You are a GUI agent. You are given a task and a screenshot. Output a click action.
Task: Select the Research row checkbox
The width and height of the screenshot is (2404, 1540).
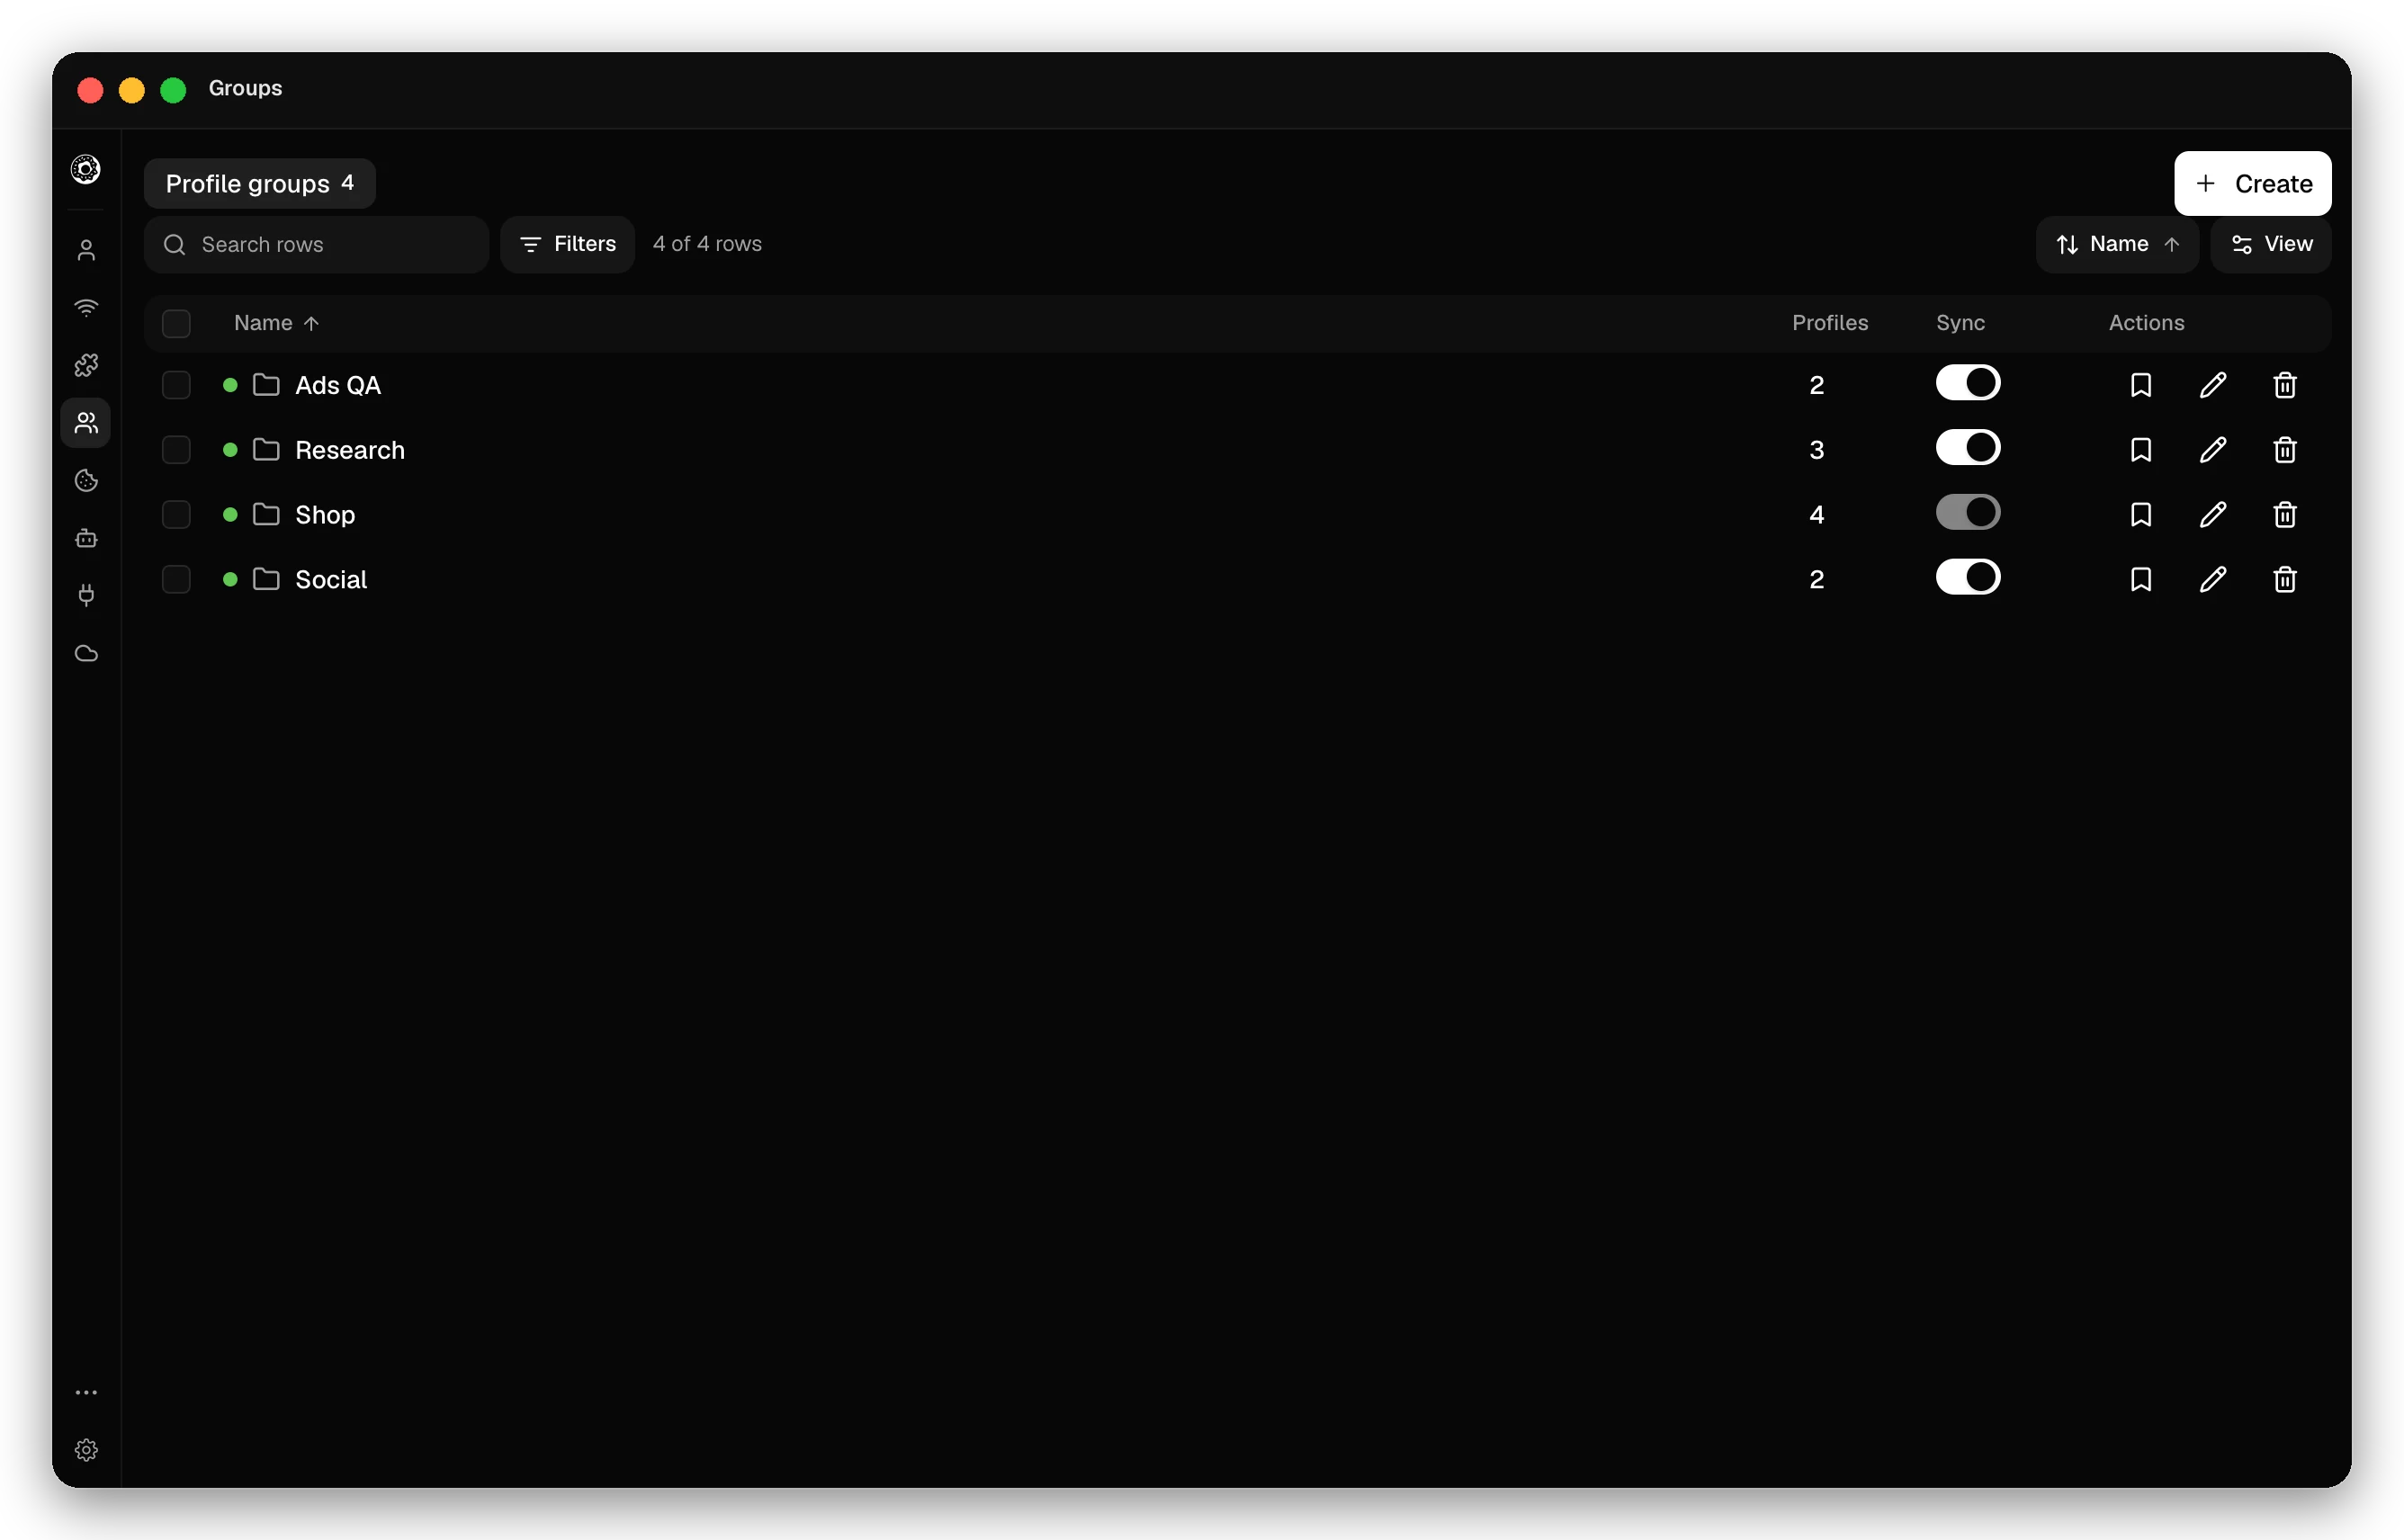pos(176,450)
